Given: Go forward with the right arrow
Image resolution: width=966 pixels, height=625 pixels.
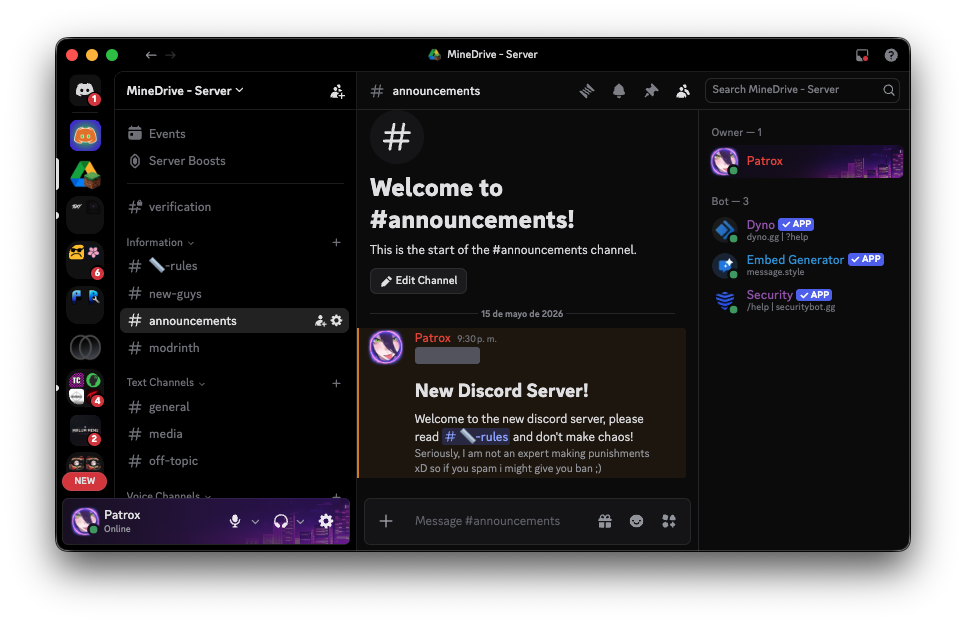Looking at the screenshot, I should coord(171,55).
